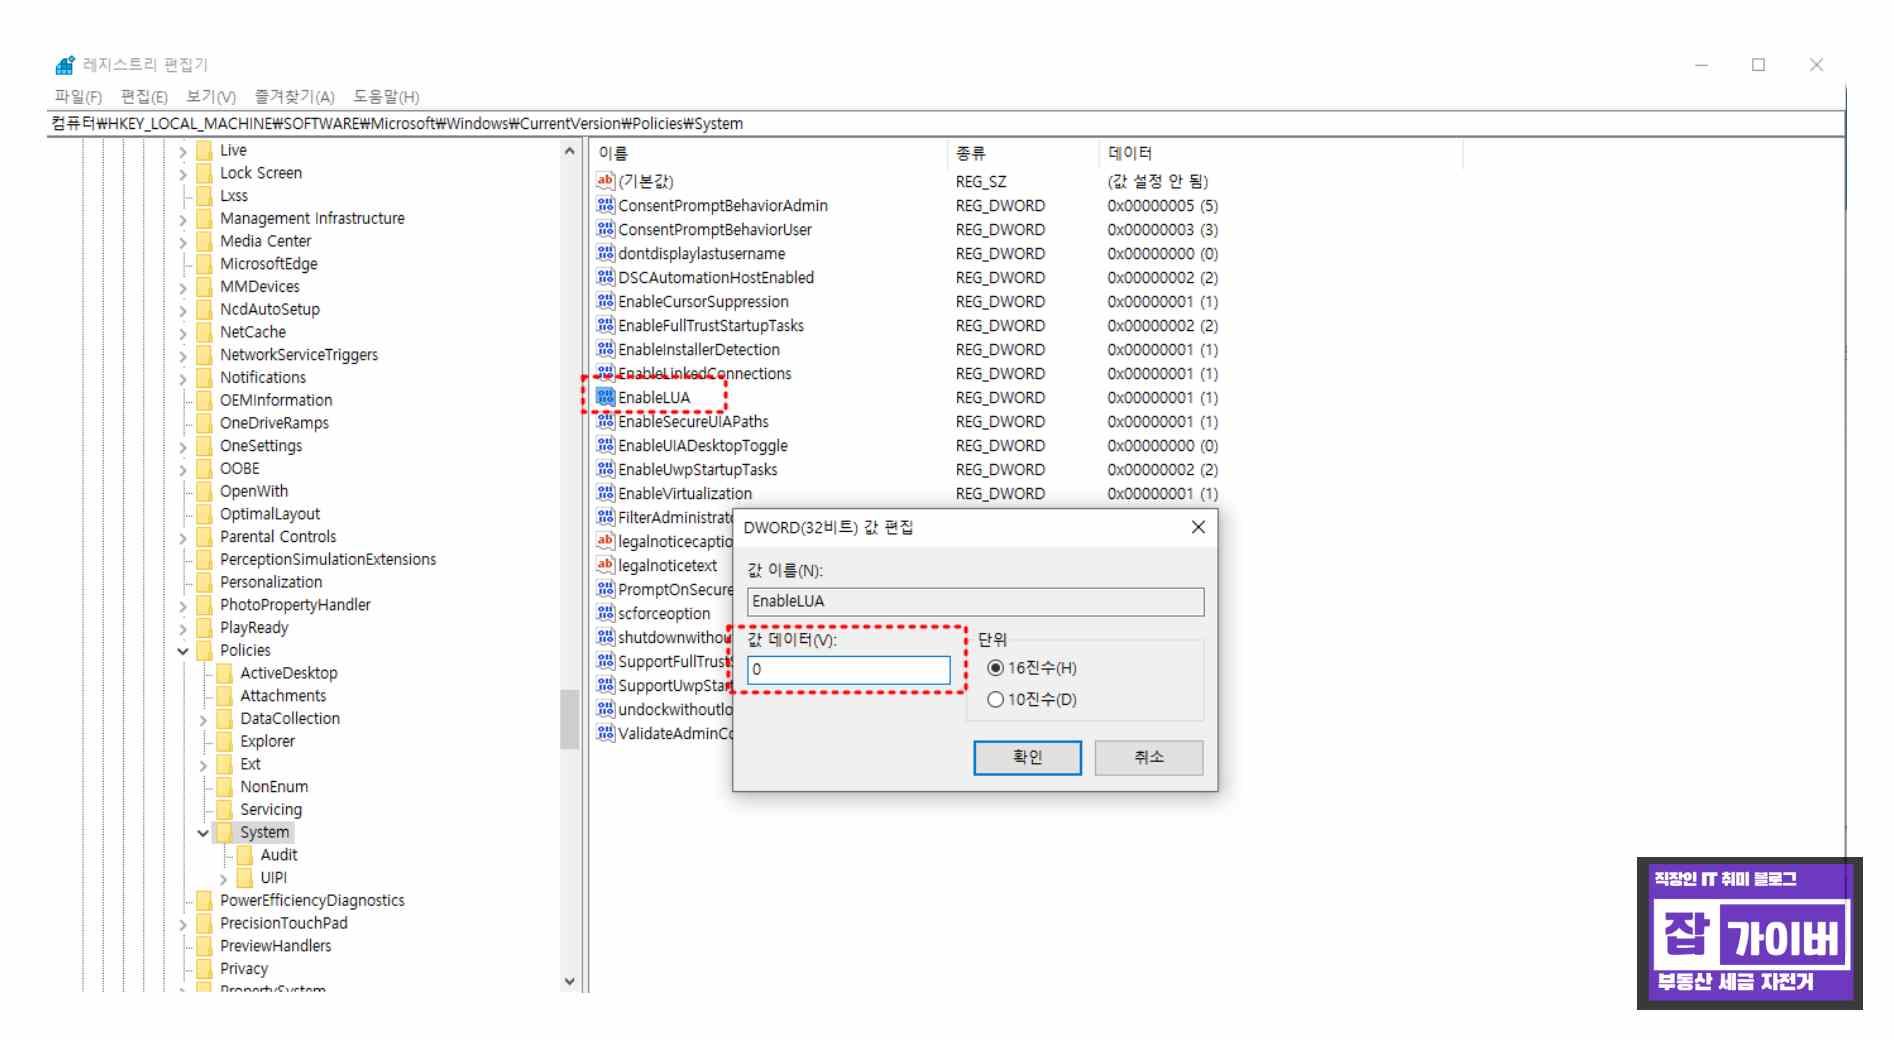Click the Audit folder icon
The width and height of the screenshot is (1894, 1040).
[245, 855]
